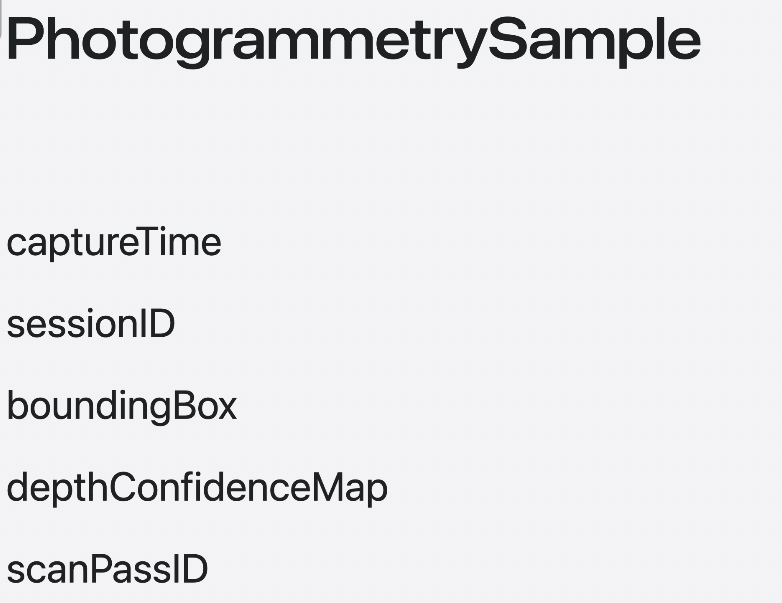Choose boundingBox from the property list

[122, 407]
